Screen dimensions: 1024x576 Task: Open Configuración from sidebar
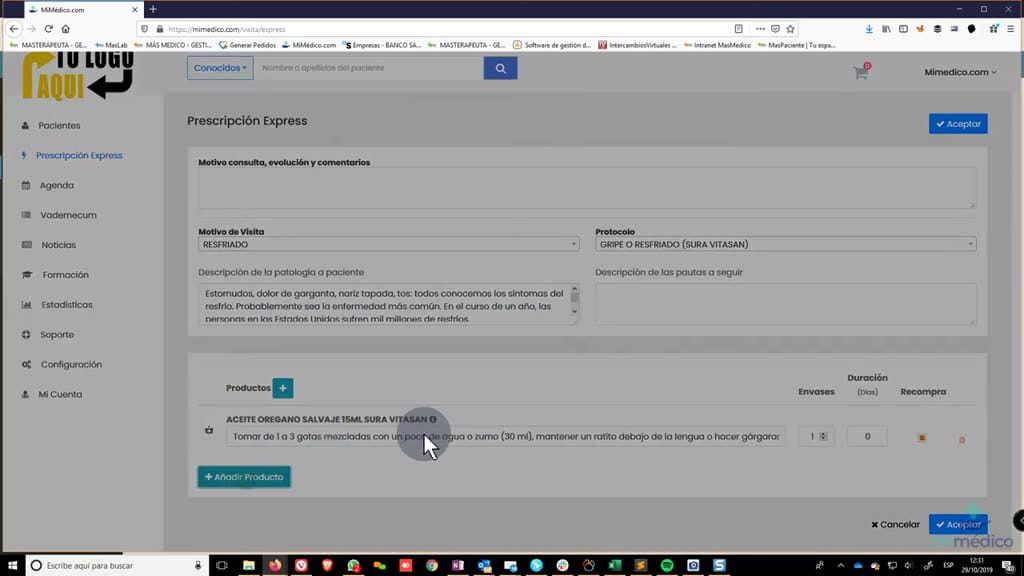(71, 364)
